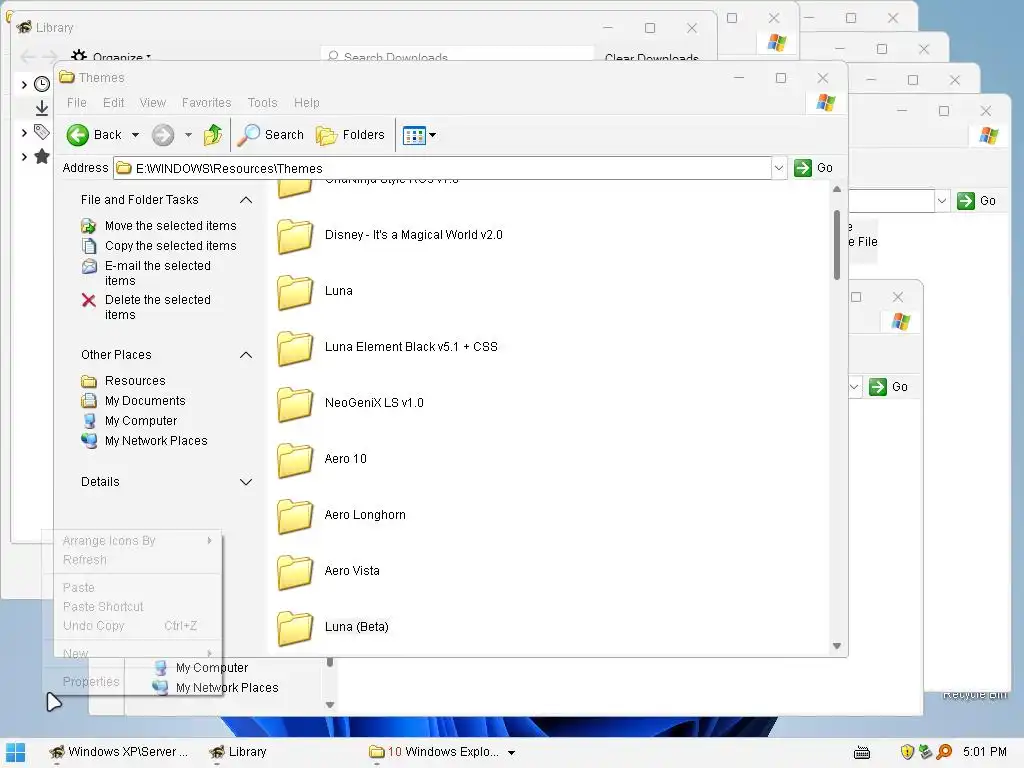Open the Back history dropdown arrow
Screen dimensions: 1024x768
click(135, 135)
